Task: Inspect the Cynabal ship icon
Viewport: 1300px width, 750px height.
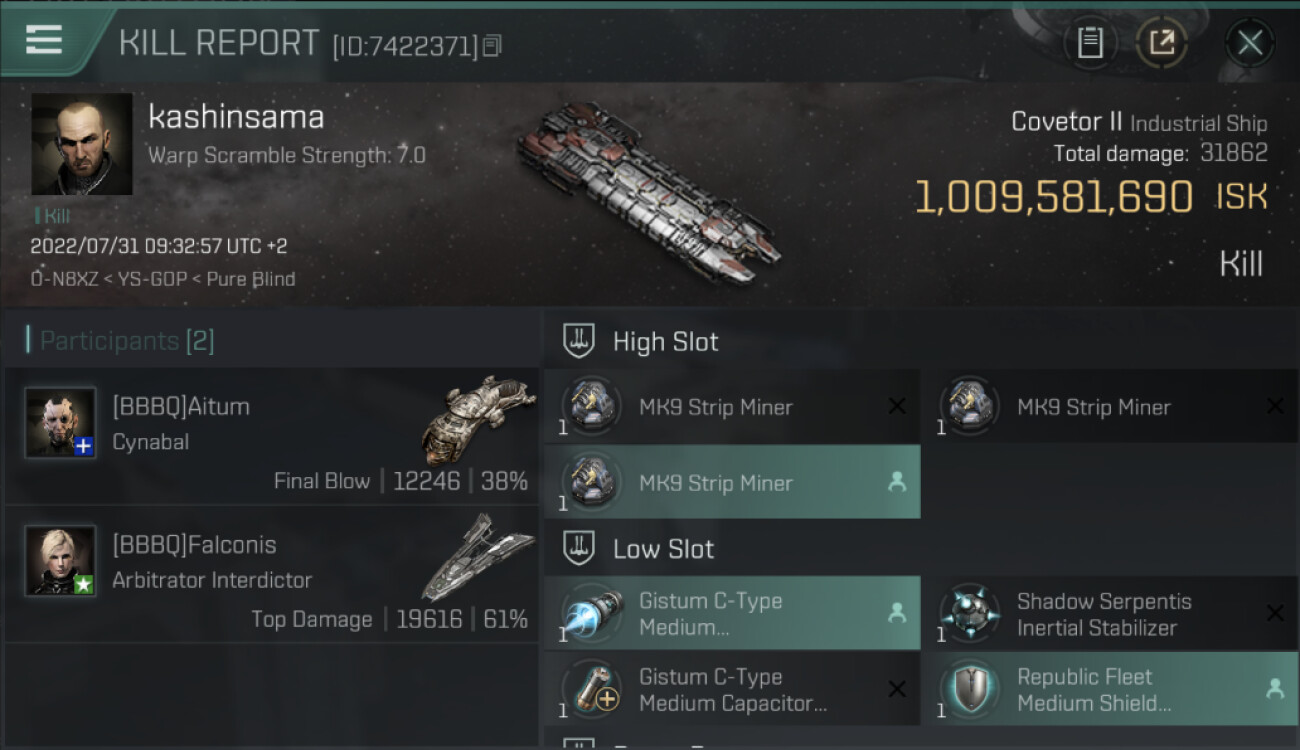Action: tap(478, 418)
